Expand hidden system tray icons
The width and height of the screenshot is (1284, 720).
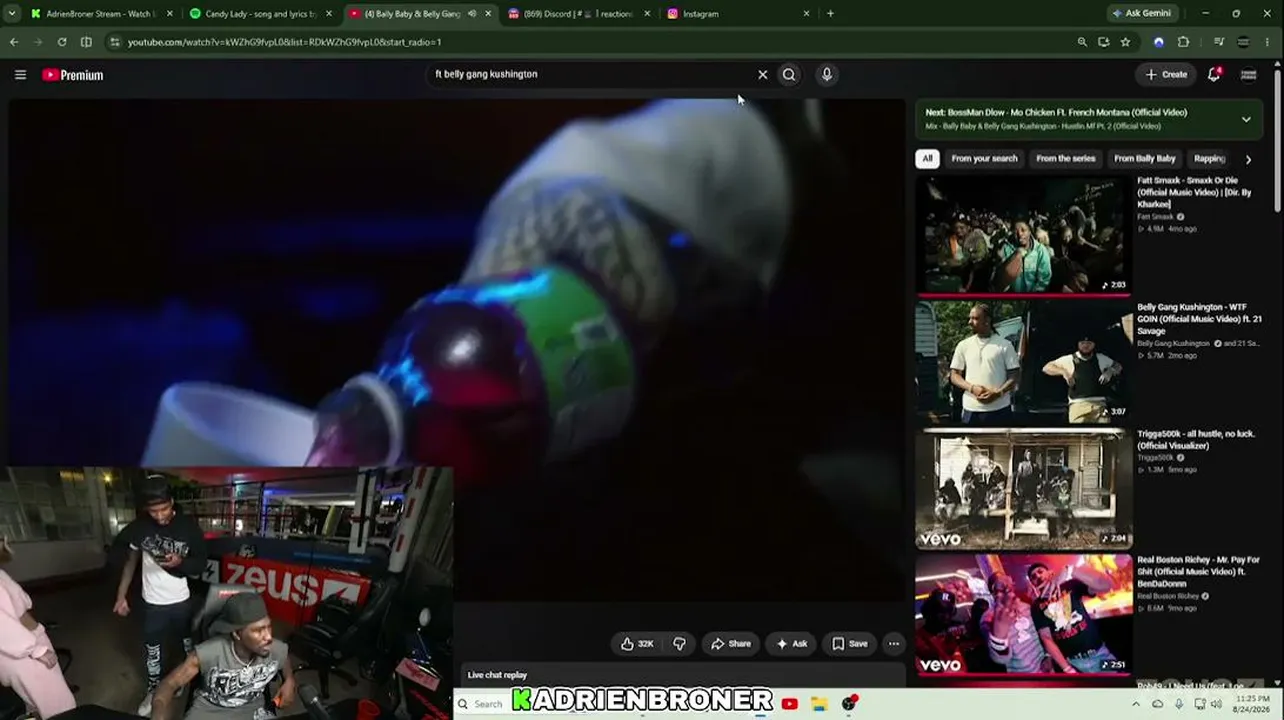(1135, 704)
